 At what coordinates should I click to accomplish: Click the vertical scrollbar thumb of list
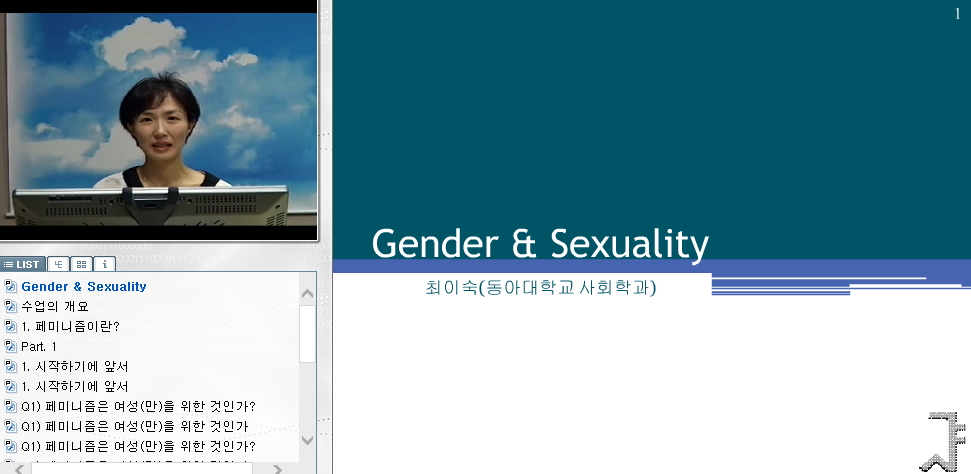click(308, 333)
